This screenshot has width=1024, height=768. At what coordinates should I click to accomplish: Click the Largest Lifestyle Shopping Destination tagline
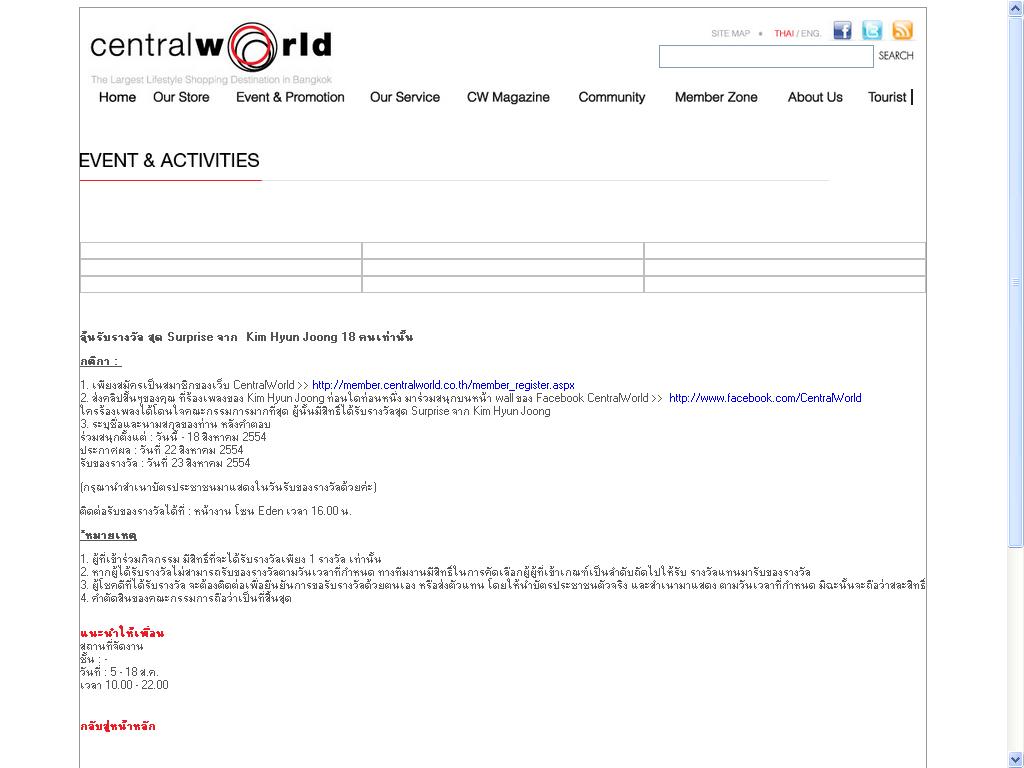click(211, 80)
